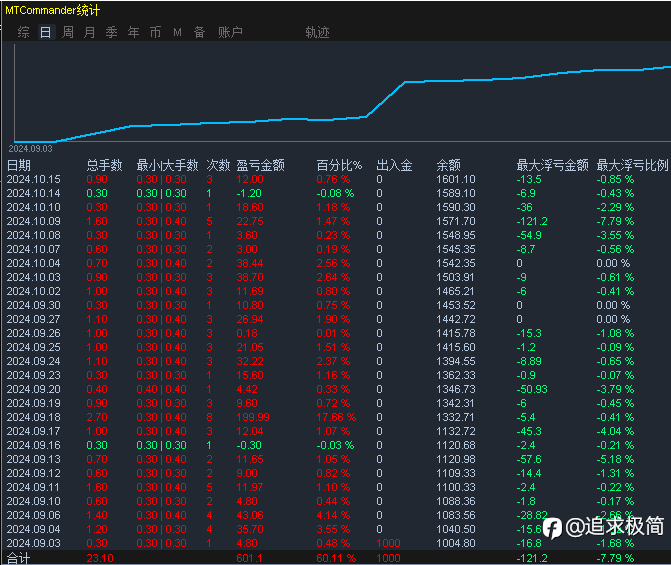Switch to the 季 quarterly tab
671x565 pixels.
(111, 32)
